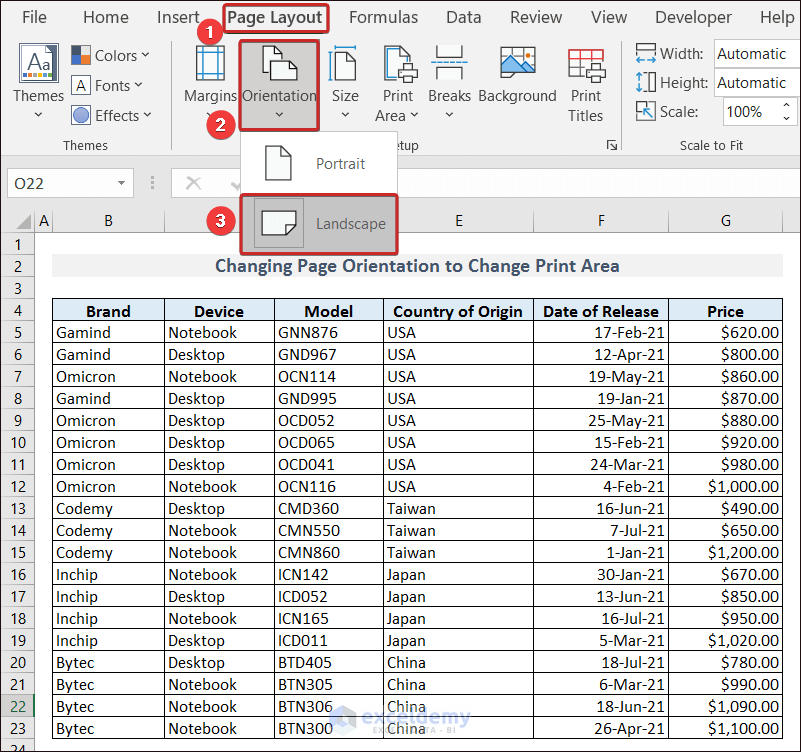Switch to the Formulas tab
This screenshot has width=801, height=752.
pos(383,17)
